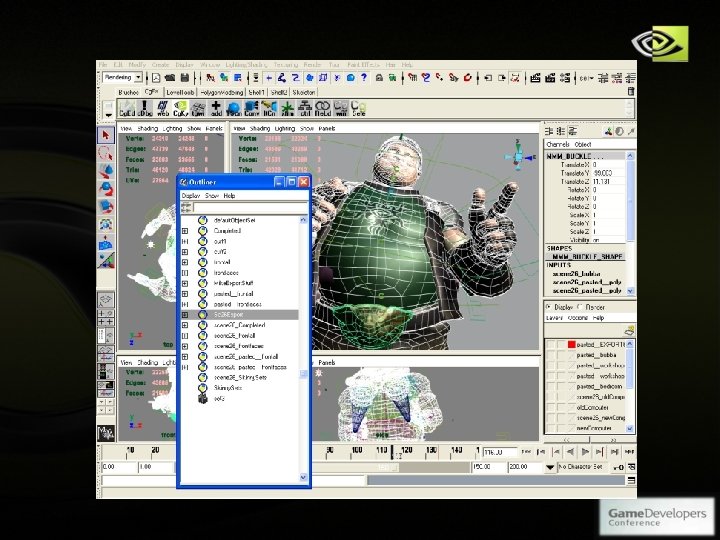The image size is (720, 540).
Task: Click the Outliner search text field
Action: click(x=250, y=208)
